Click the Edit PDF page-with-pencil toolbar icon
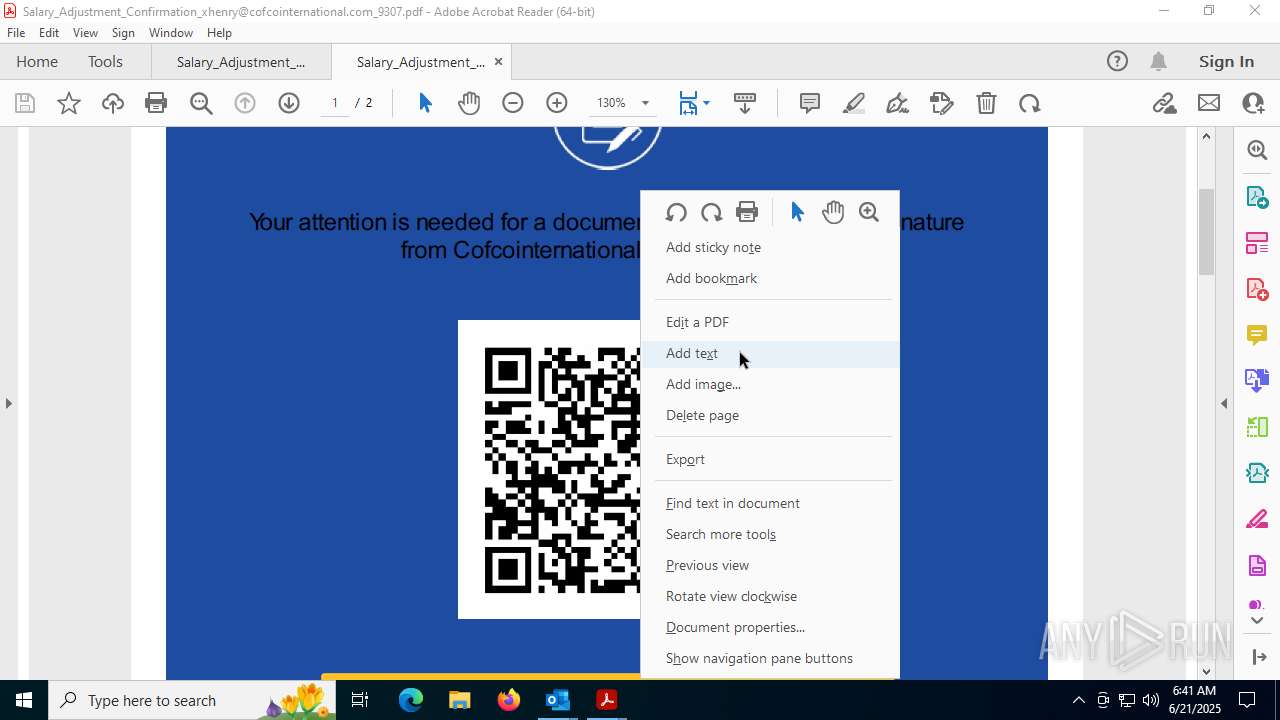Screen dimensions: 1280x720 point(942,103)
